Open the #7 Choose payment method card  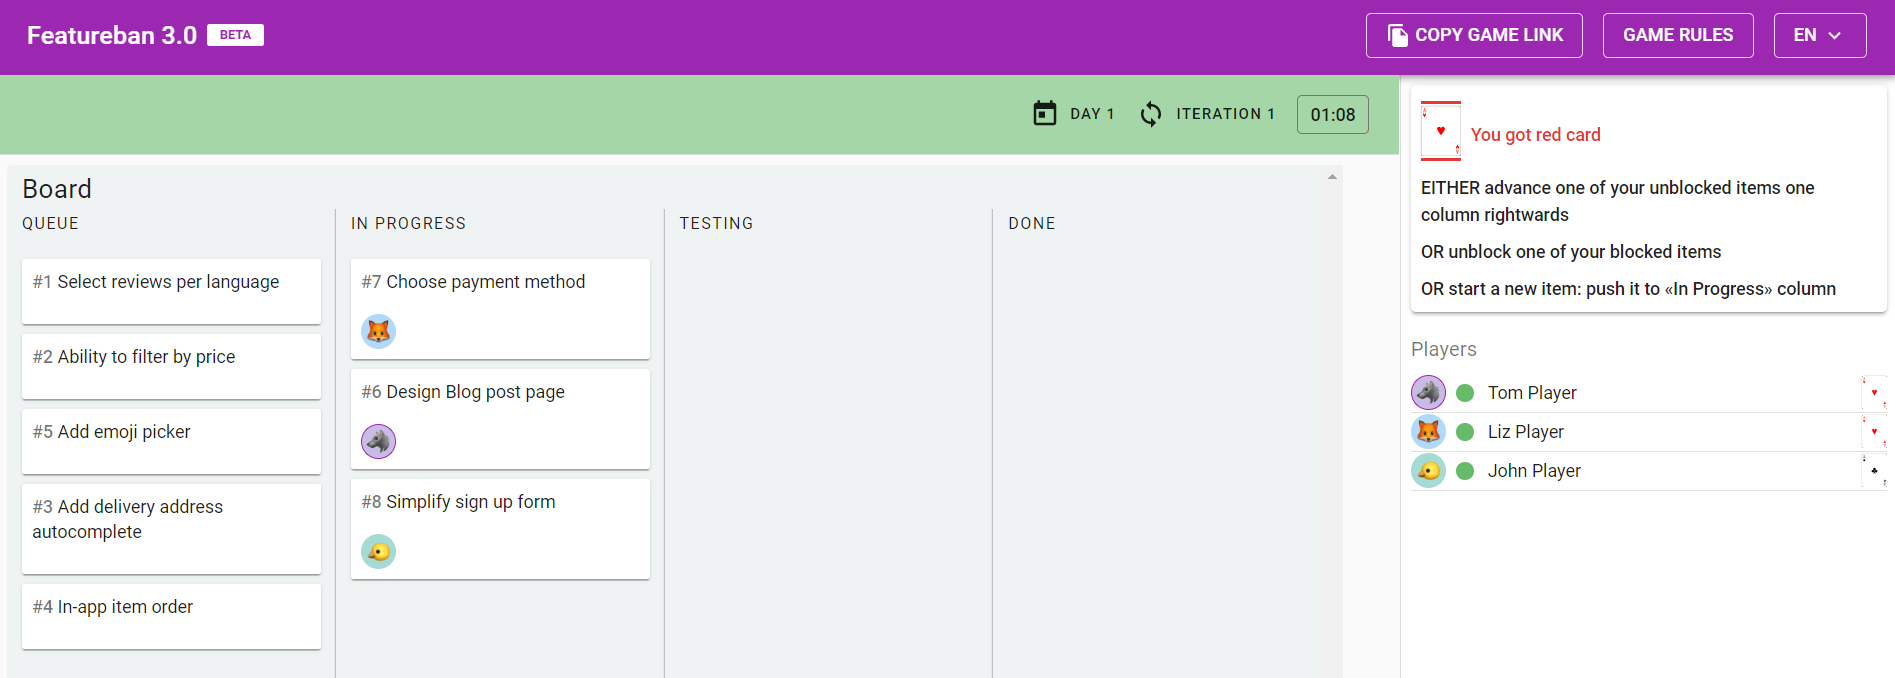click(x=500, y=309)
